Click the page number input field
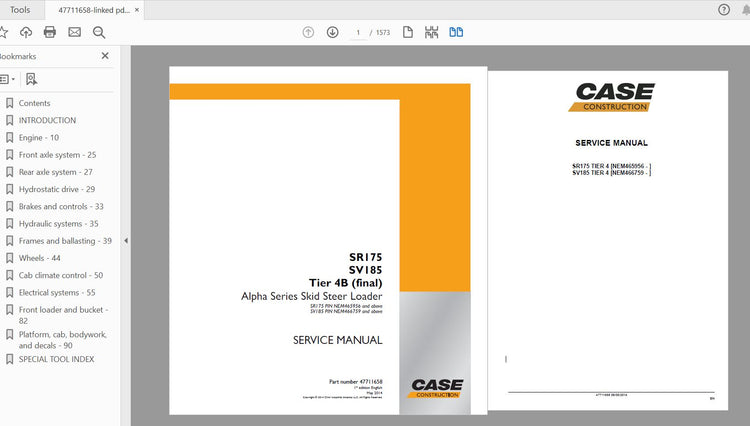This screenshot has height=426, width=750. tap(358, 33)
